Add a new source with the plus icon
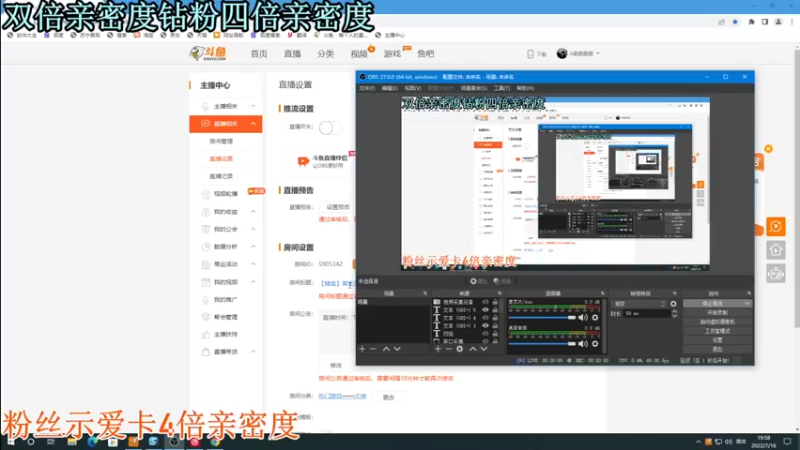This screenshot has height=450, width=800. pos(438,349)
